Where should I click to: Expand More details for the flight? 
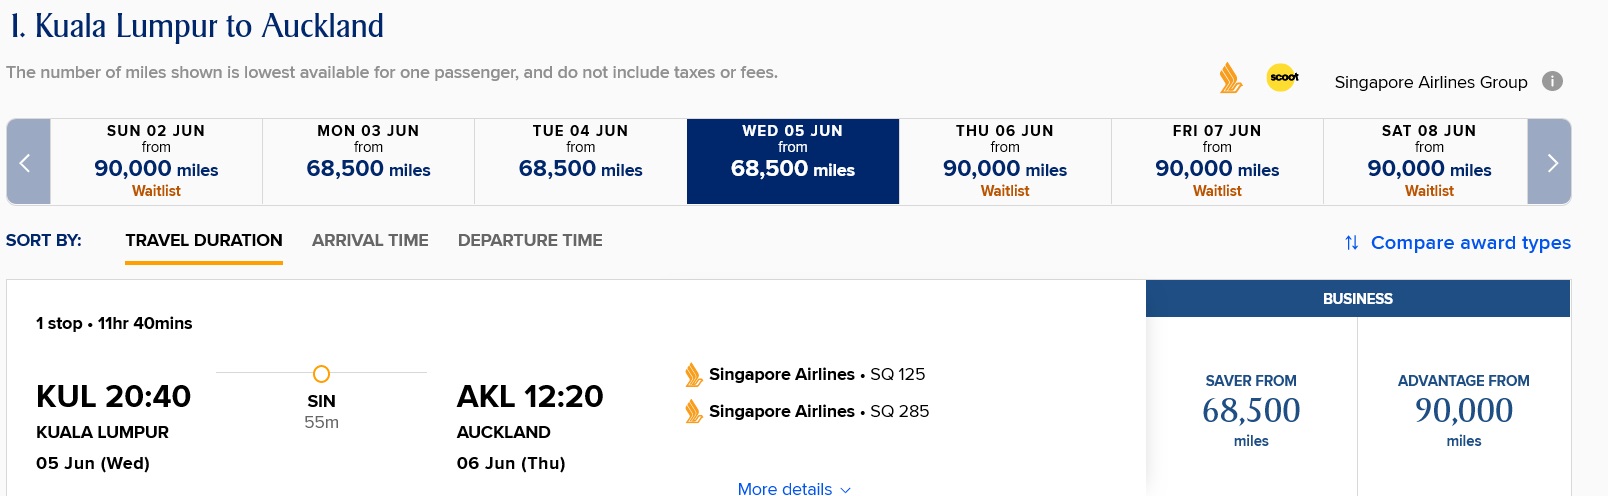point(785,488)
